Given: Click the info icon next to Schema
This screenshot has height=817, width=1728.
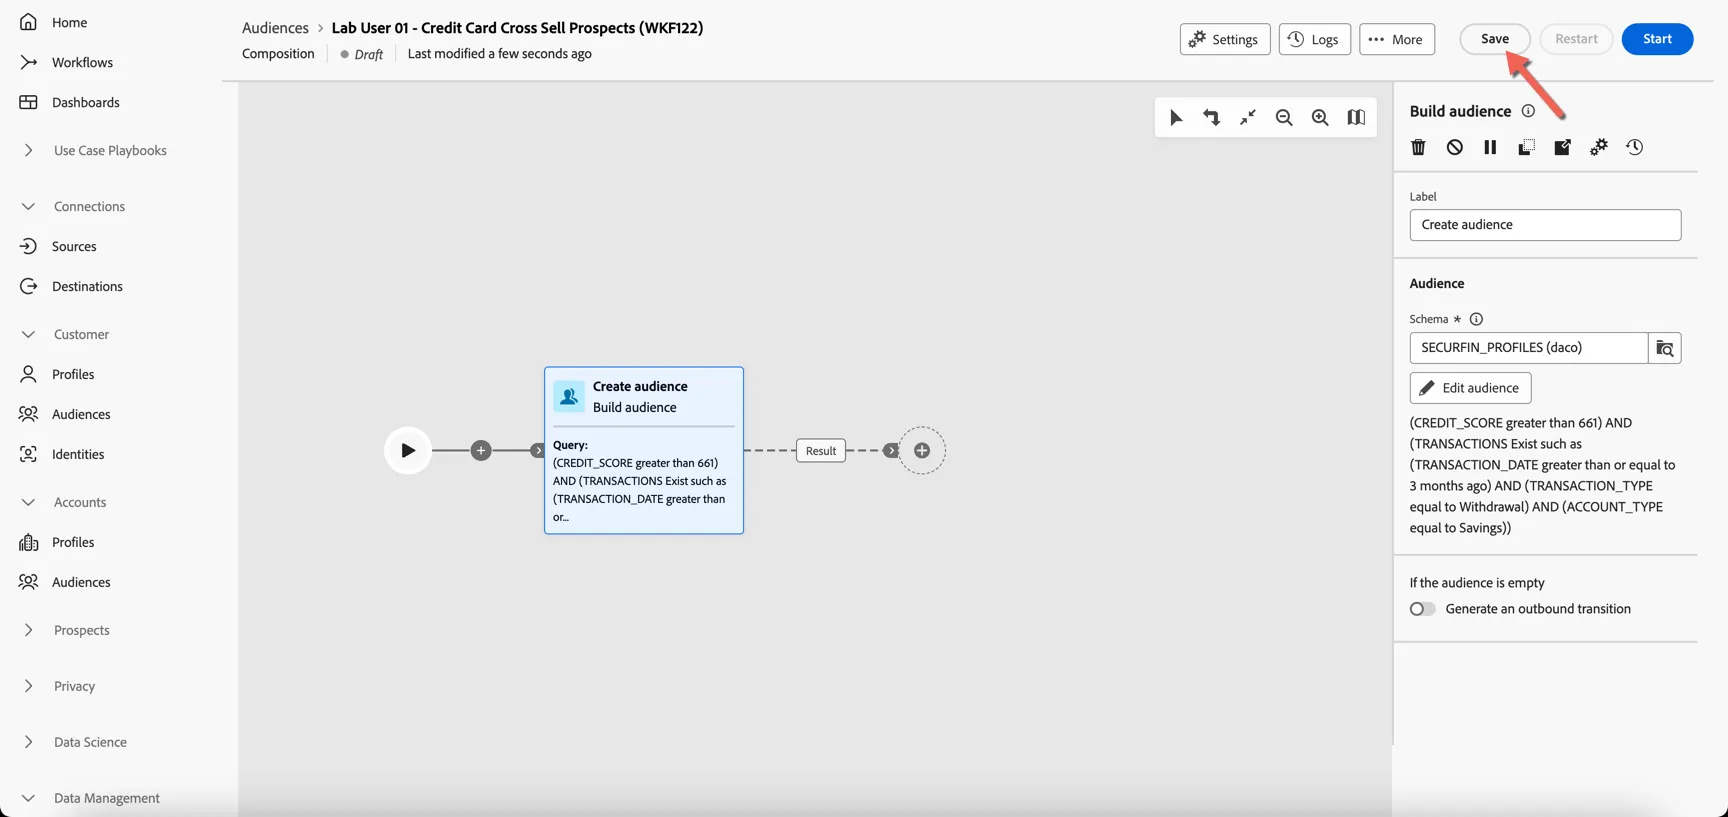Looking at the screenshot, I should [1476, 319].
